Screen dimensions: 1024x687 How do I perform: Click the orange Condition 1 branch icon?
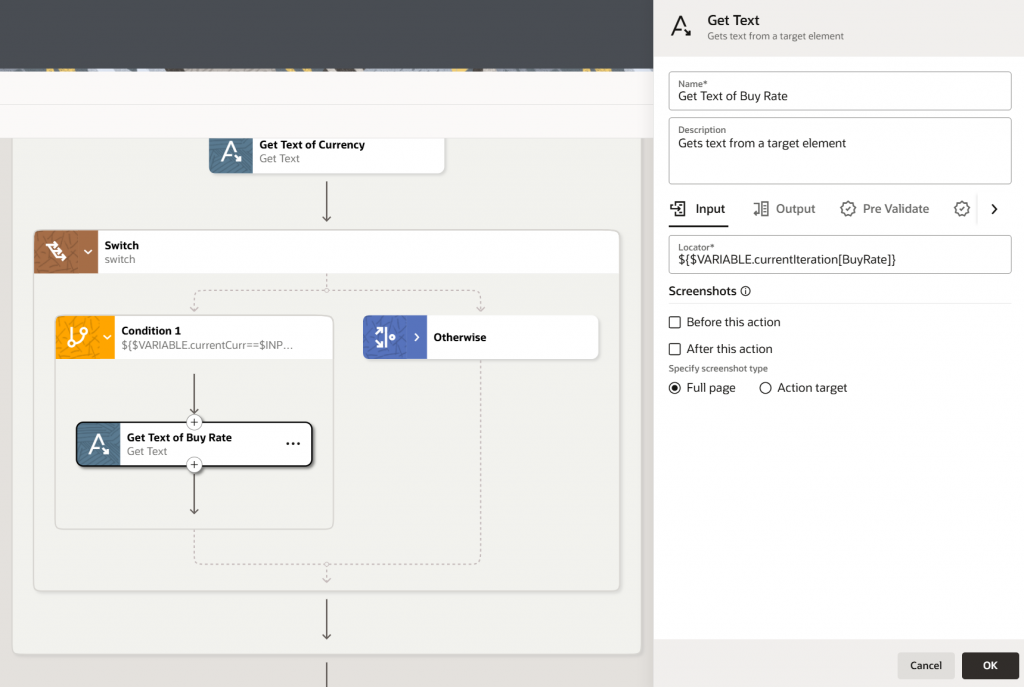coord(78,338)
